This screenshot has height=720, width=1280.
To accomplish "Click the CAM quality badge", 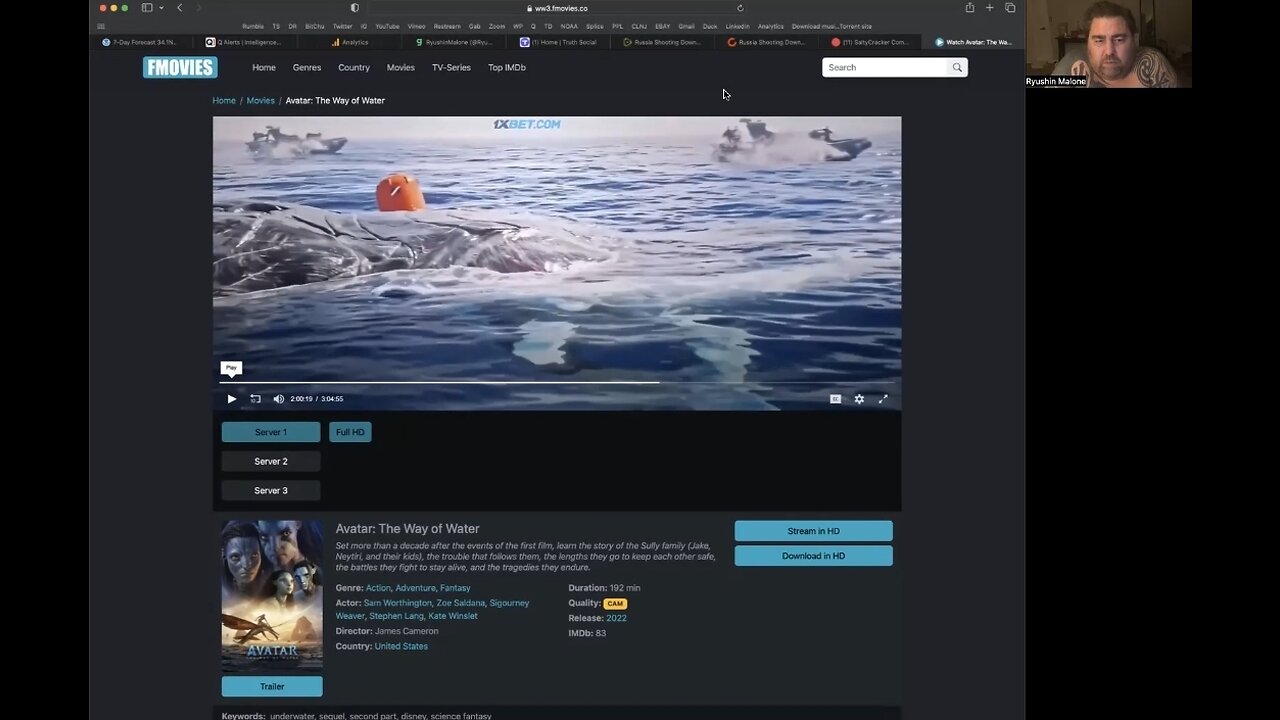I will pos(615,603).
